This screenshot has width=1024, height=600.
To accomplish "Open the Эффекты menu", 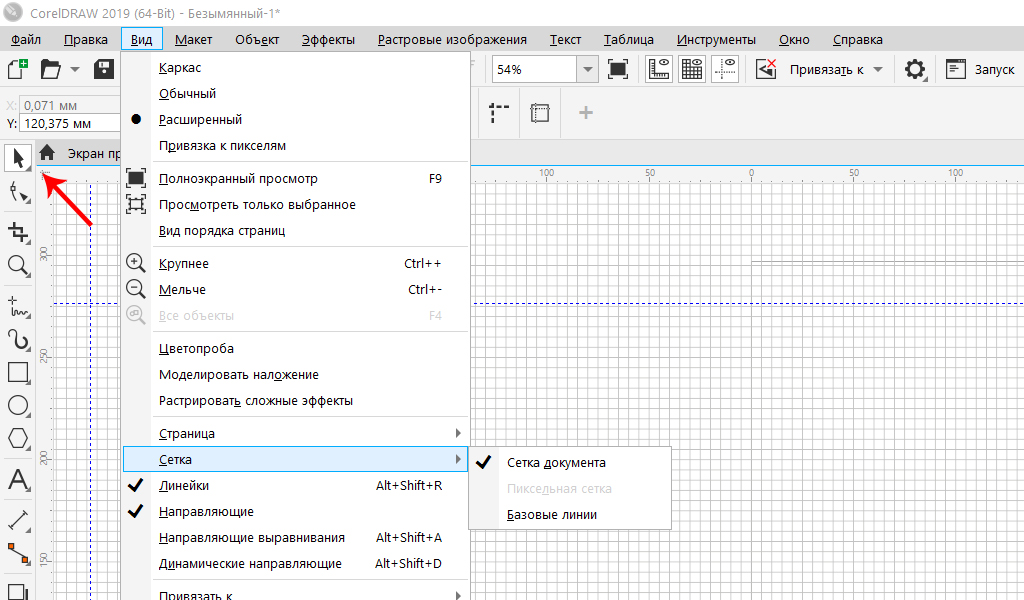I will coord(328,40).
